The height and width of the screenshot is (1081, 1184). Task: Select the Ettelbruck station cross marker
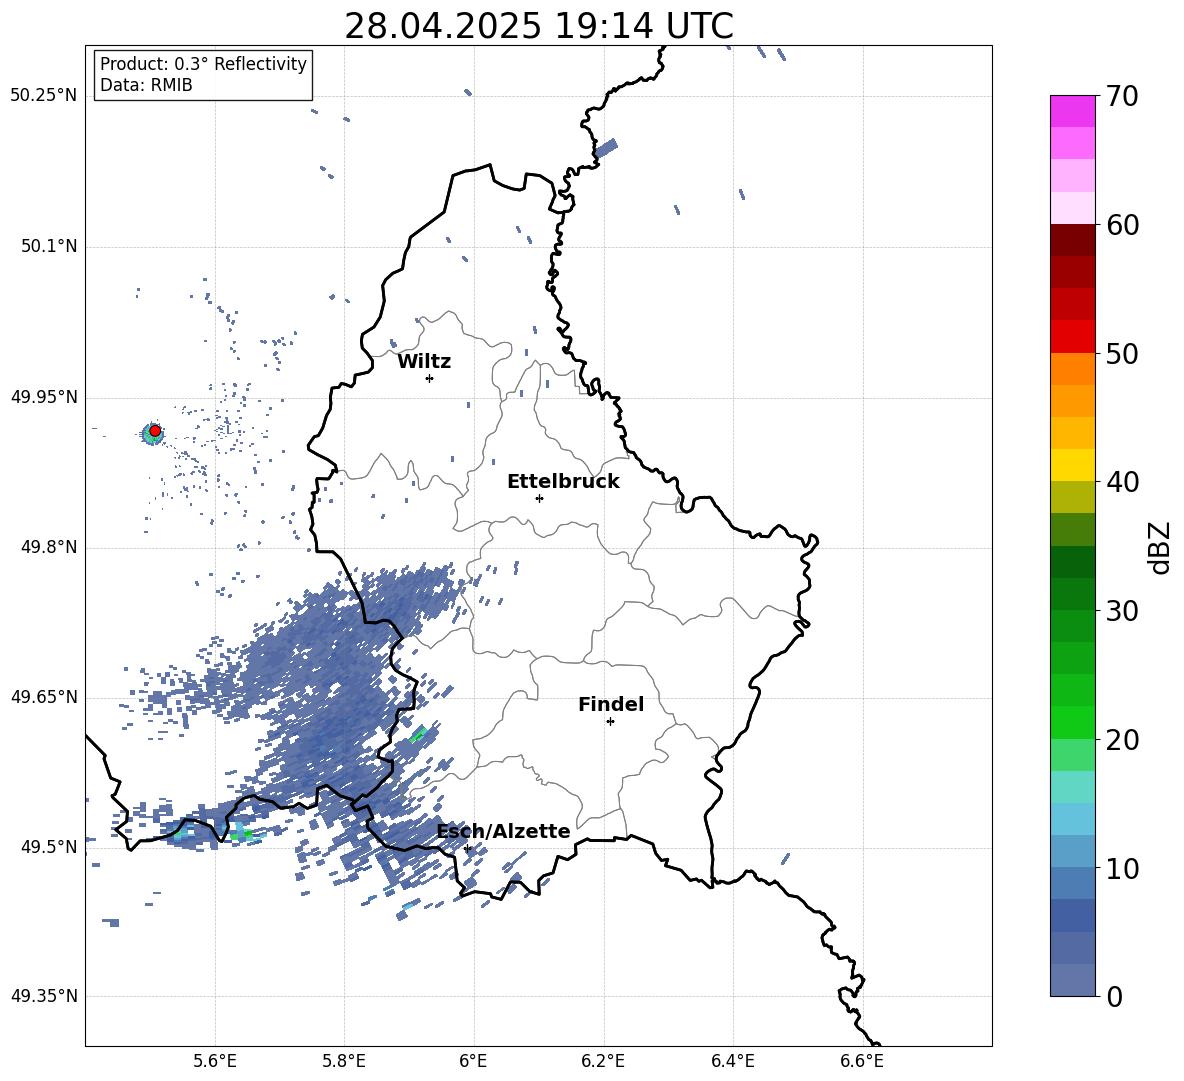[539, 498]
